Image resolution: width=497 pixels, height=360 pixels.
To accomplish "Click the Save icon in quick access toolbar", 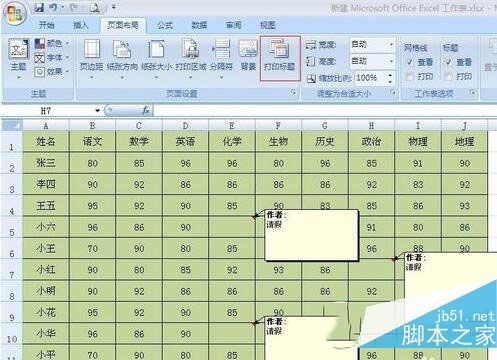I will click(39, 7).
